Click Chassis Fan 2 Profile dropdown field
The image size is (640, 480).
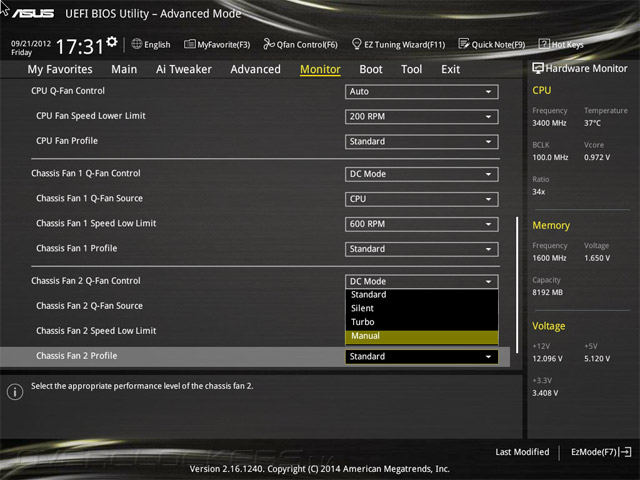422,357
